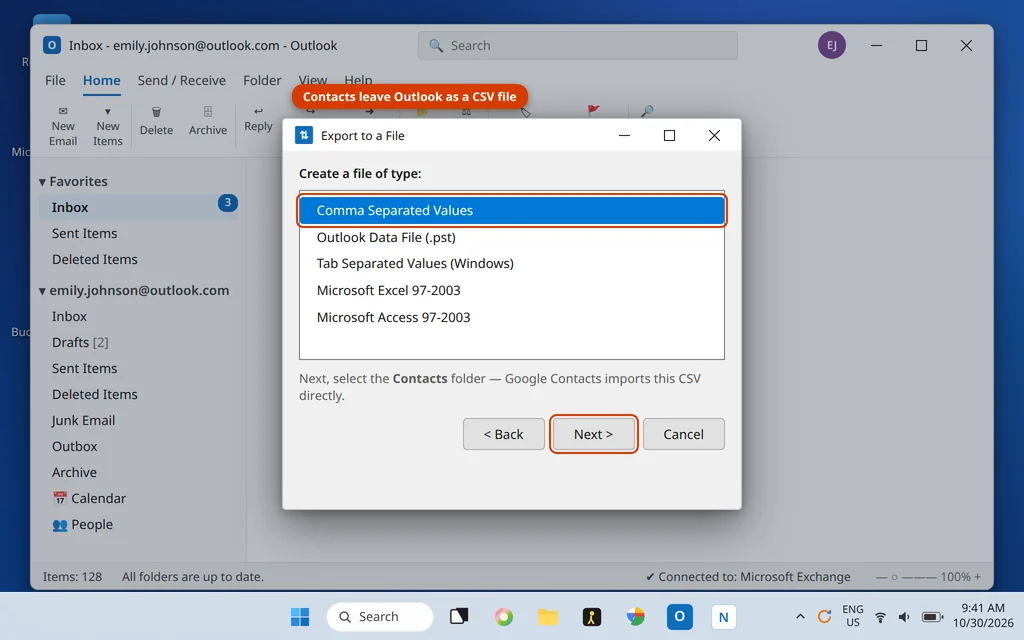Click the Cancel button in the export dialog
The height and width of the screenshot is (640, 1024).
click(684, 434)
